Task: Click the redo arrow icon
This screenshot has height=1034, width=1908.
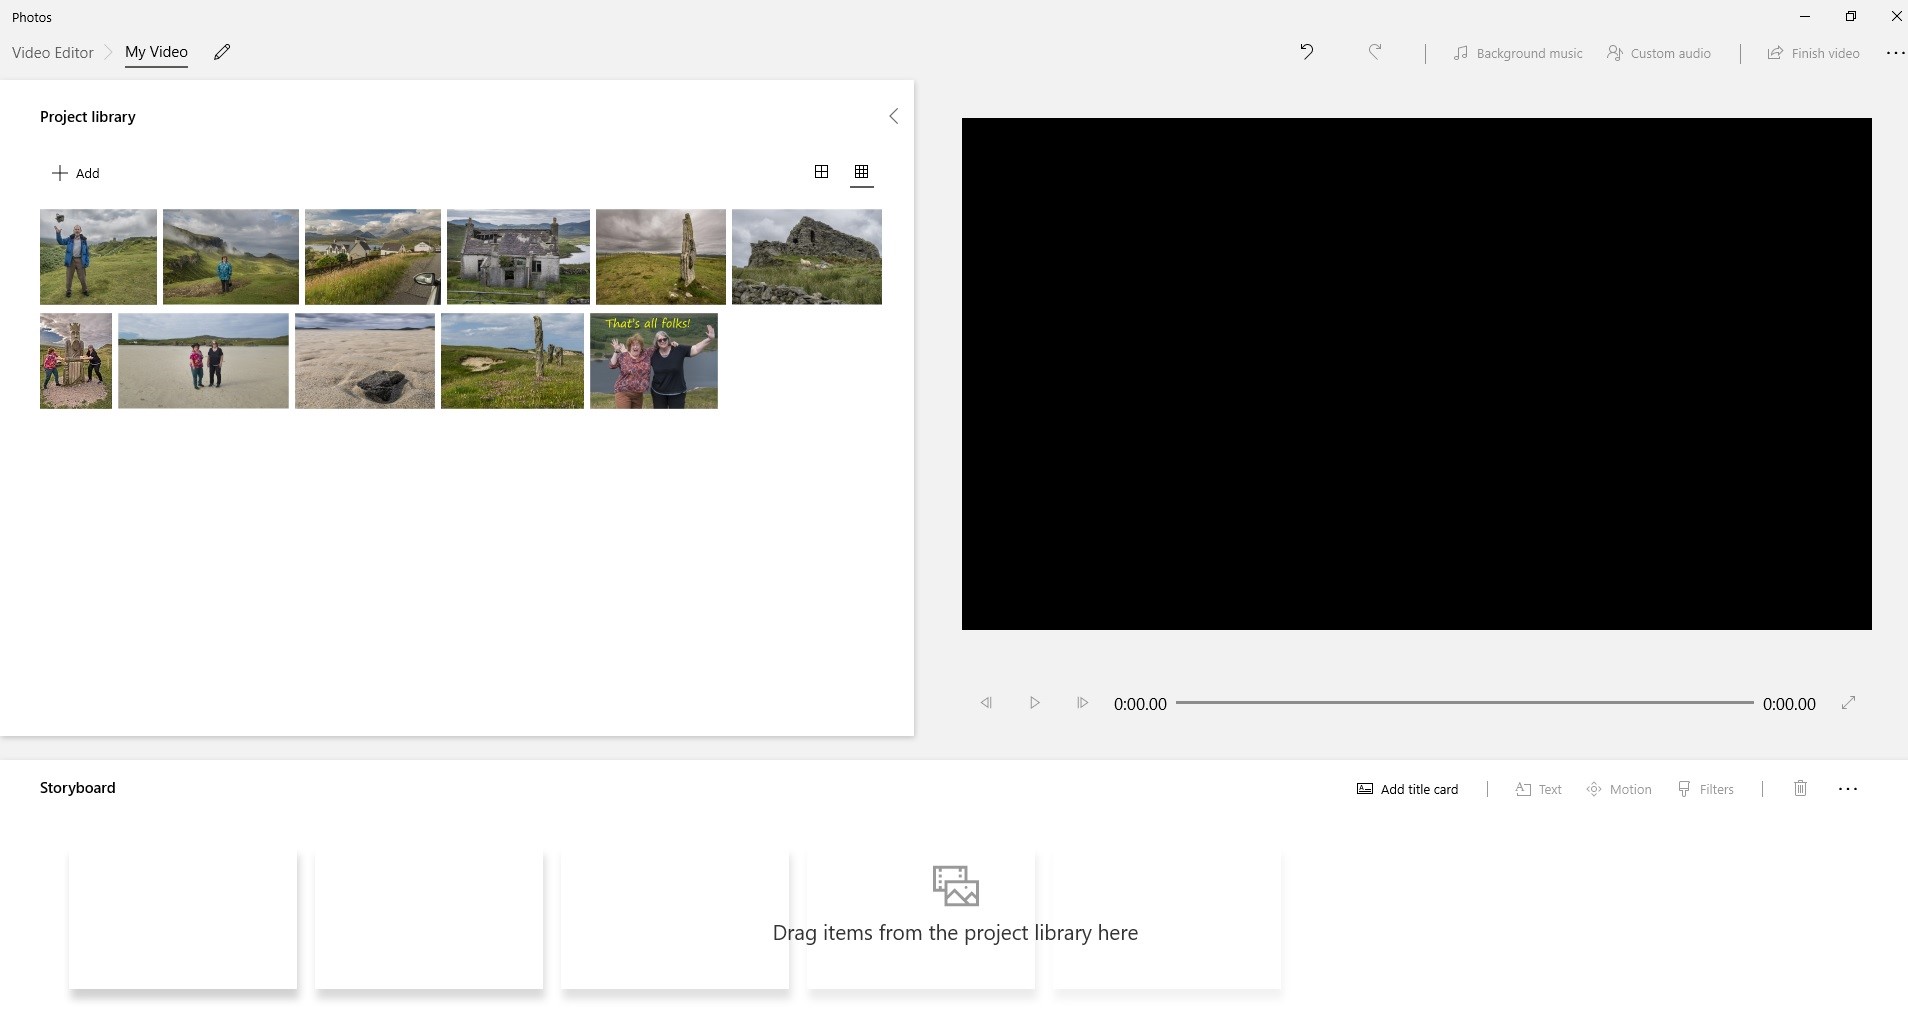Action: point(1375,52)
